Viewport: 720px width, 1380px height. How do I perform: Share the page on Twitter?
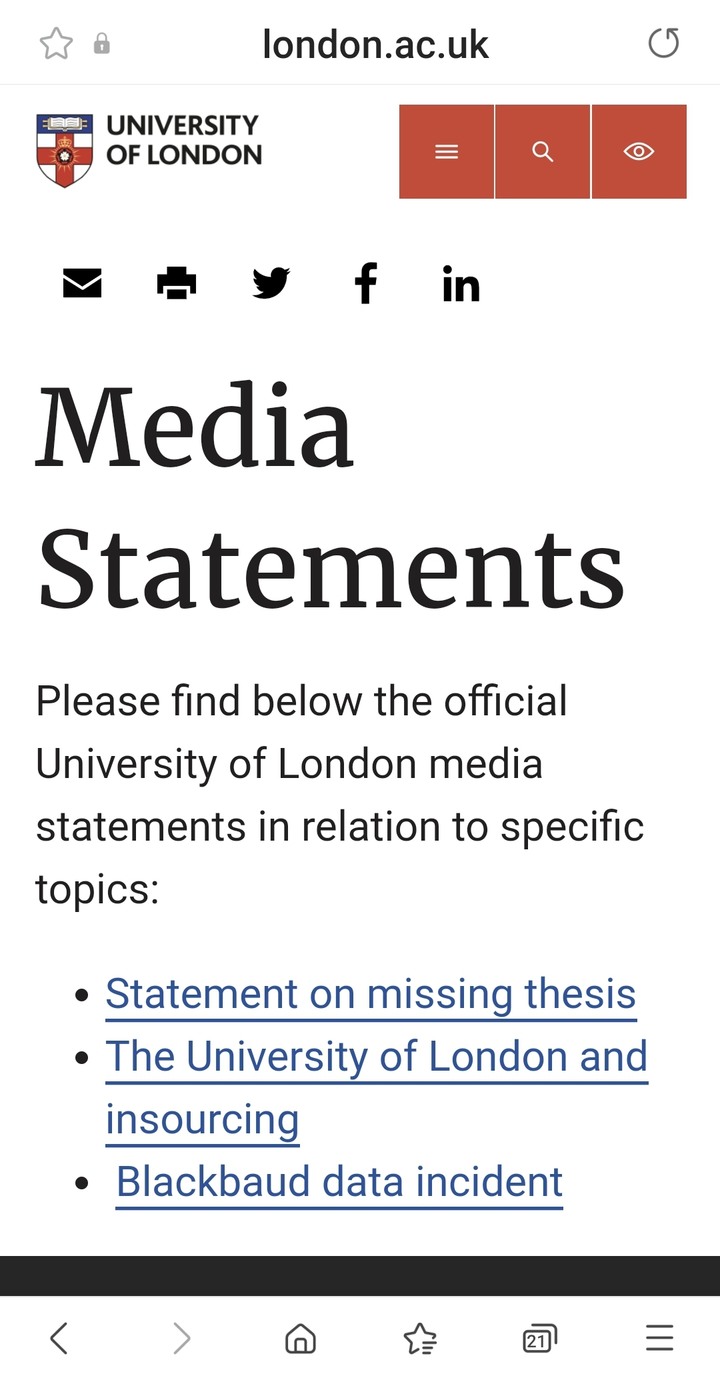point(271,284)
